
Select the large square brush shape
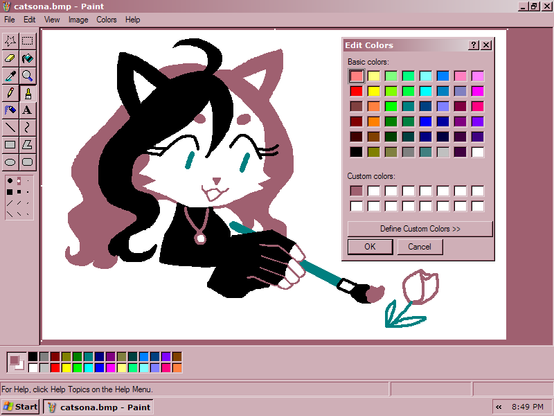10,192
